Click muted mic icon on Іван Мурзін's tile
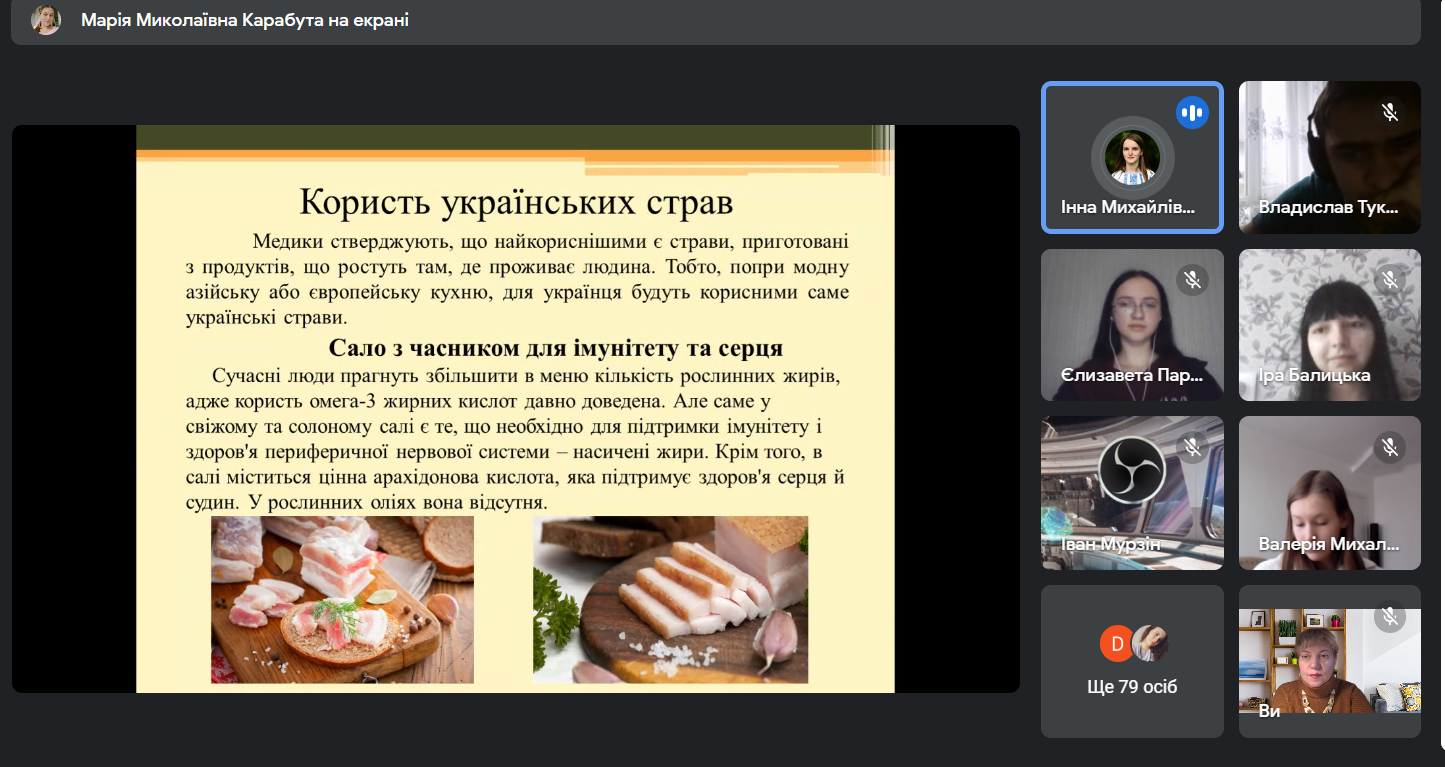 [1192, 447]
